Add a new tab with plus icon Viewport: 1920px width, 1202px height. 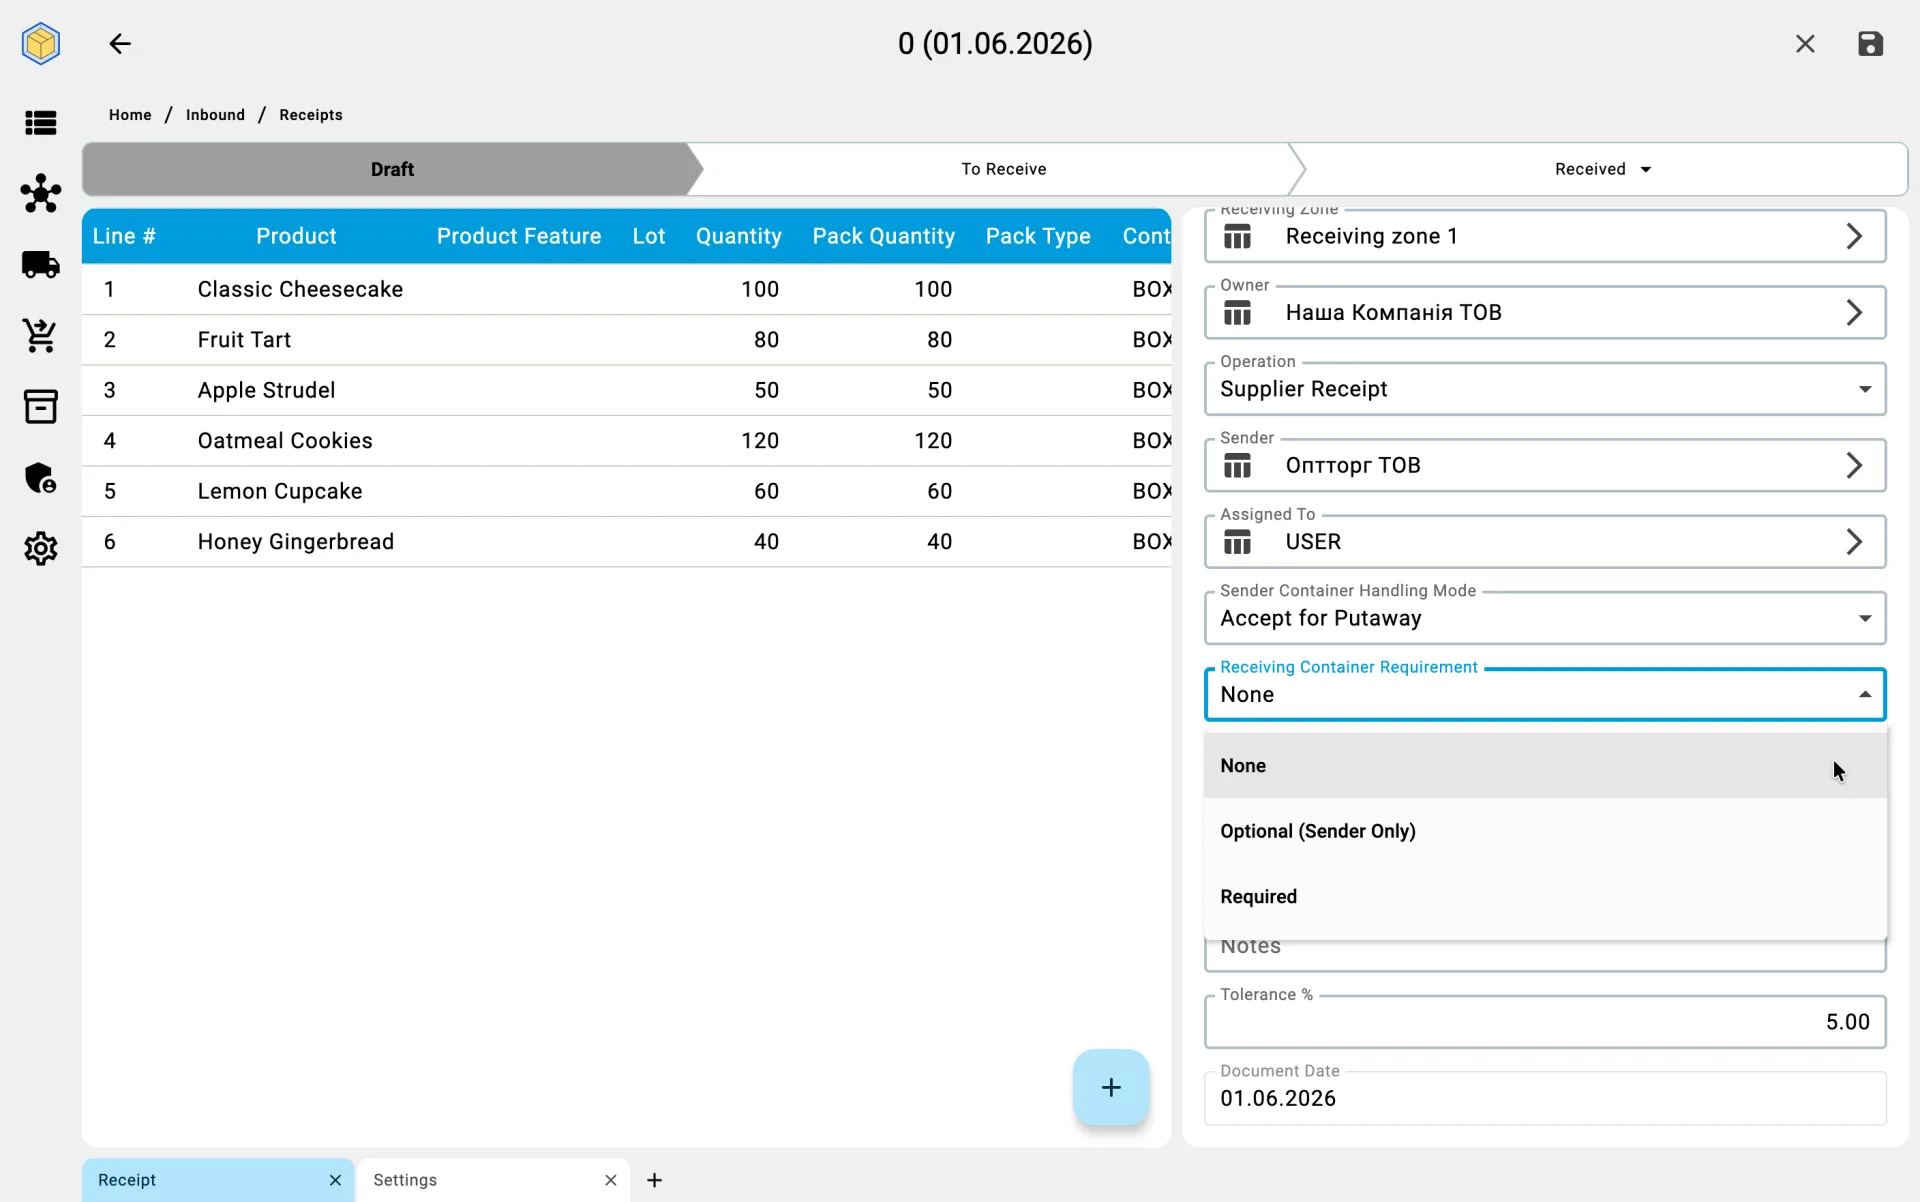point(654,1180)
